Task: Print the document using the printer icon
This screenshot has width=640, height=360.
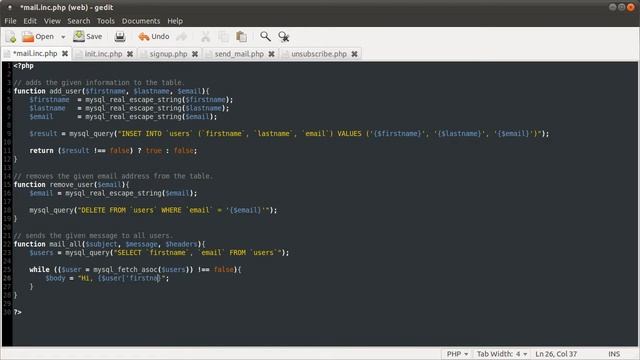Action: point(120,37)
